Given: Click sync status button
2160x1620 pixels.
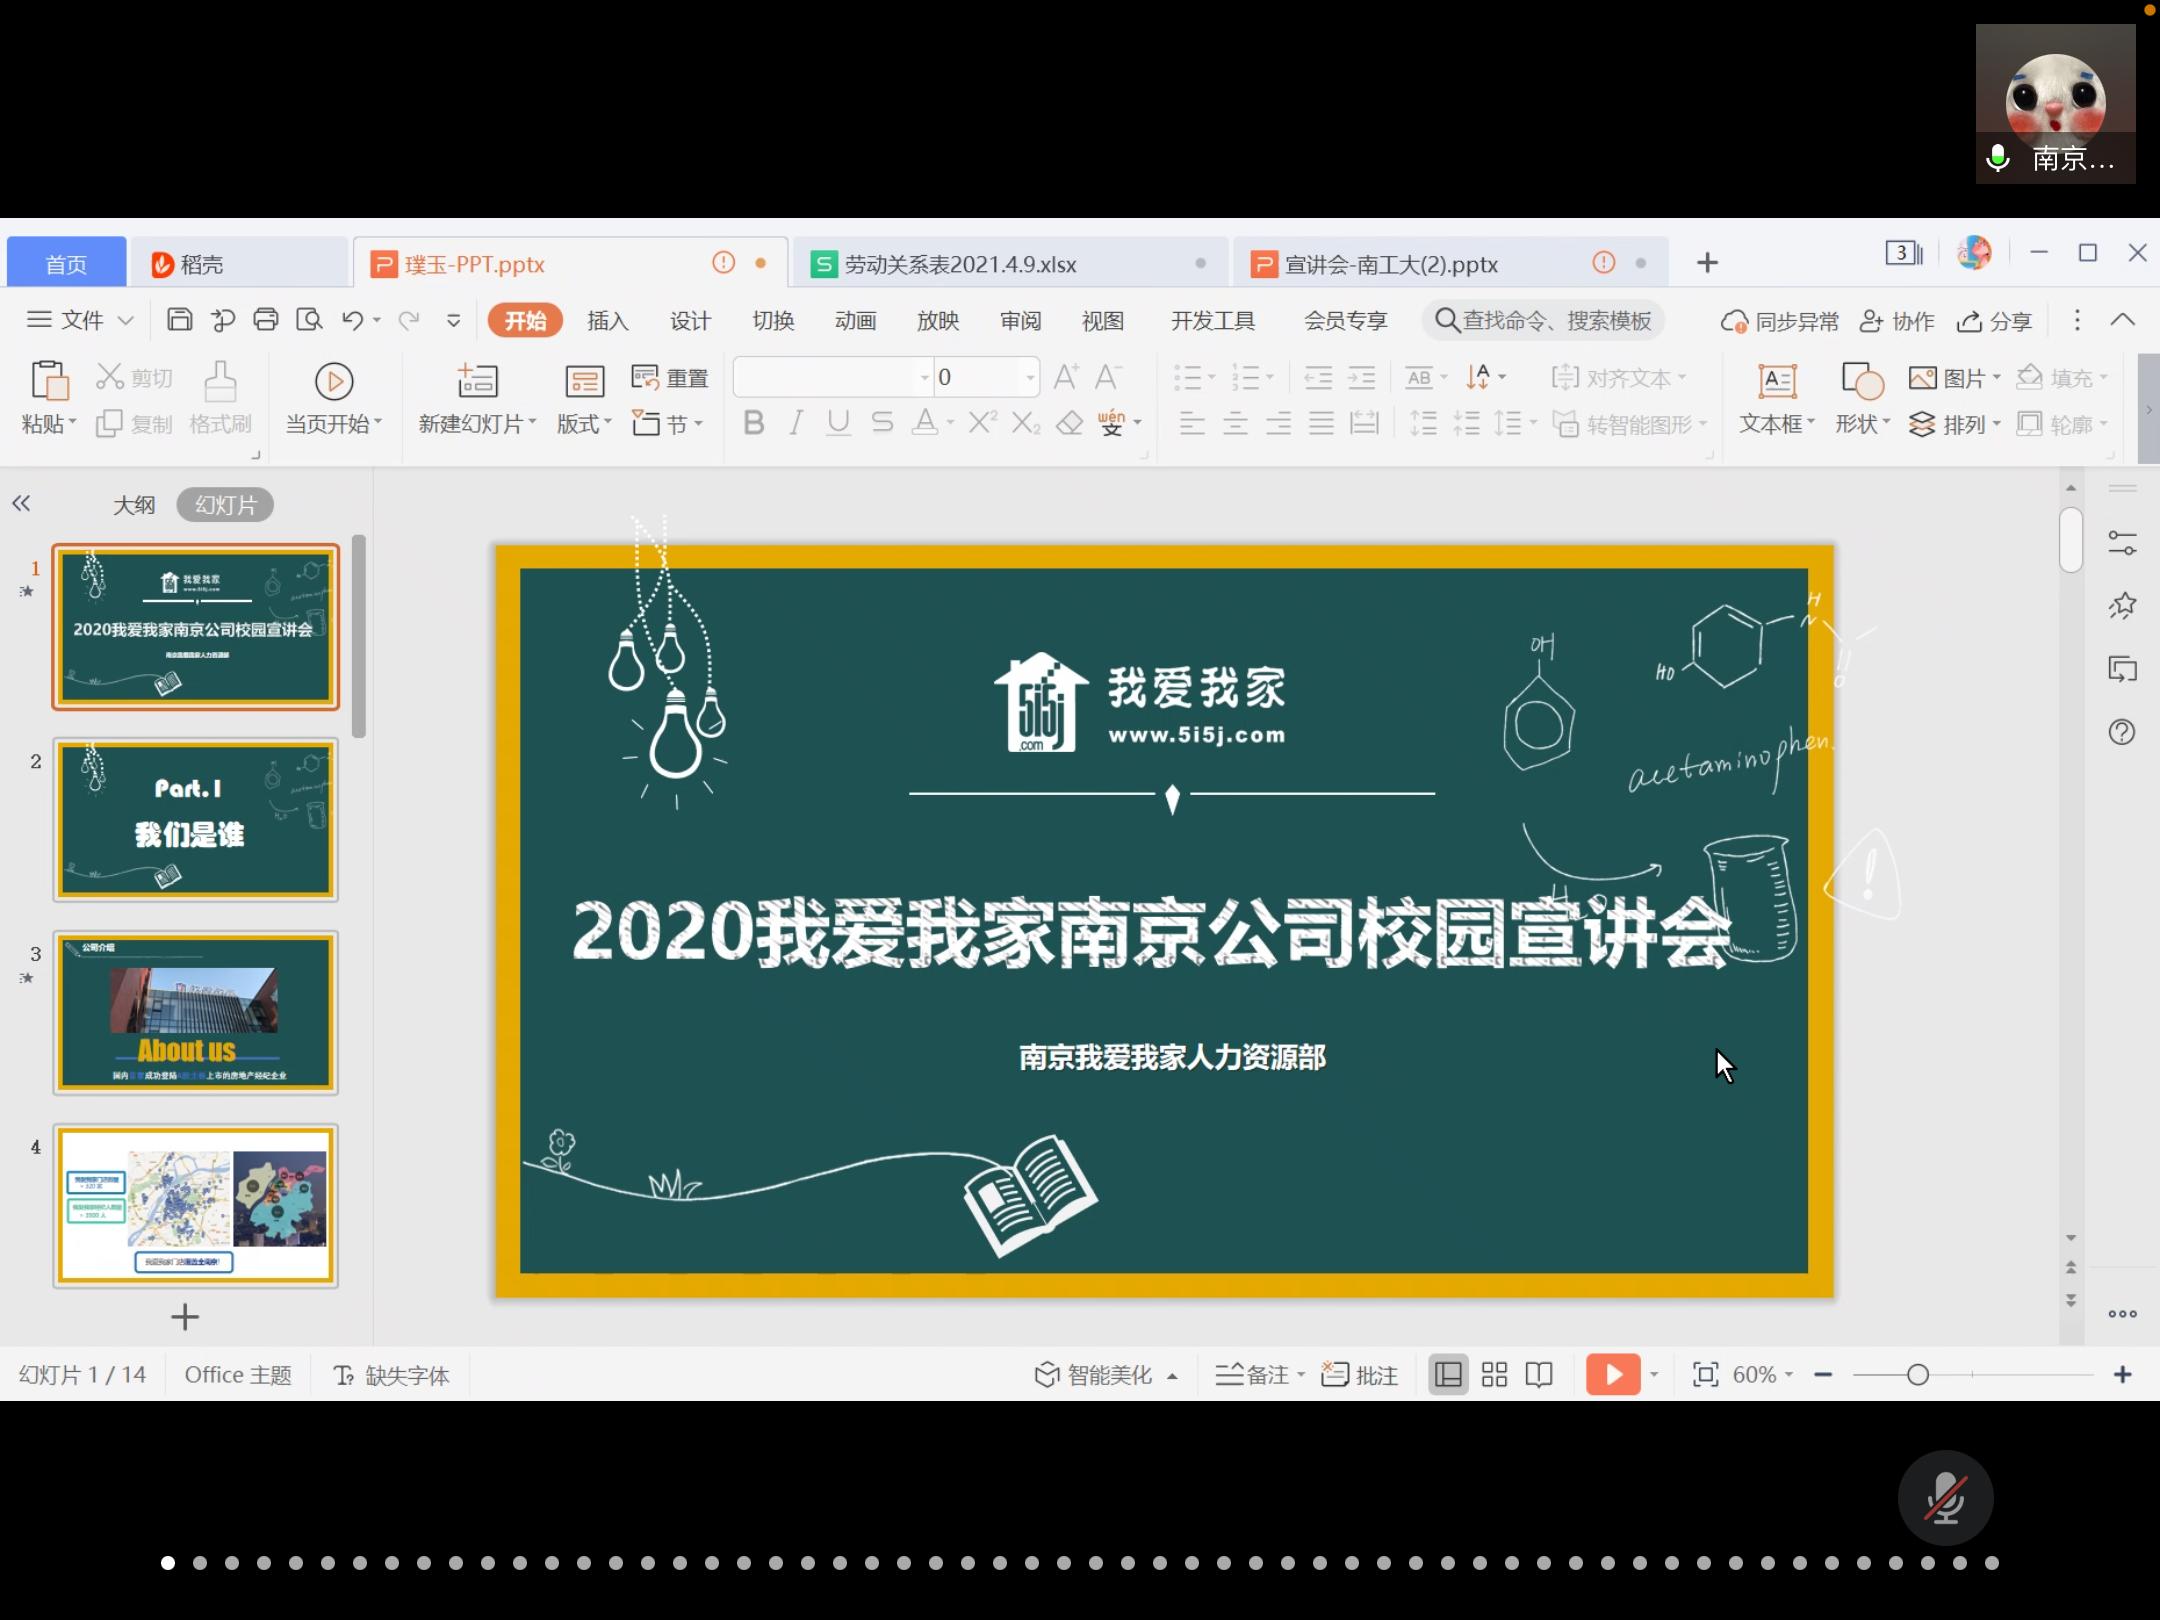Looking at the screenshot, I should pos(1779,321).
